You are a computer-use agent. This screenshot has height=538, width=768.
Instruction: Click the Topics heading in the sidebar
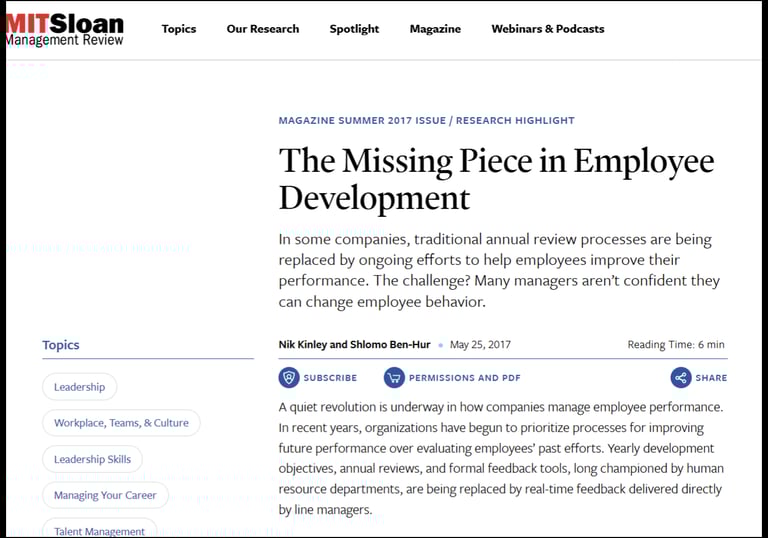pos(61,345)
